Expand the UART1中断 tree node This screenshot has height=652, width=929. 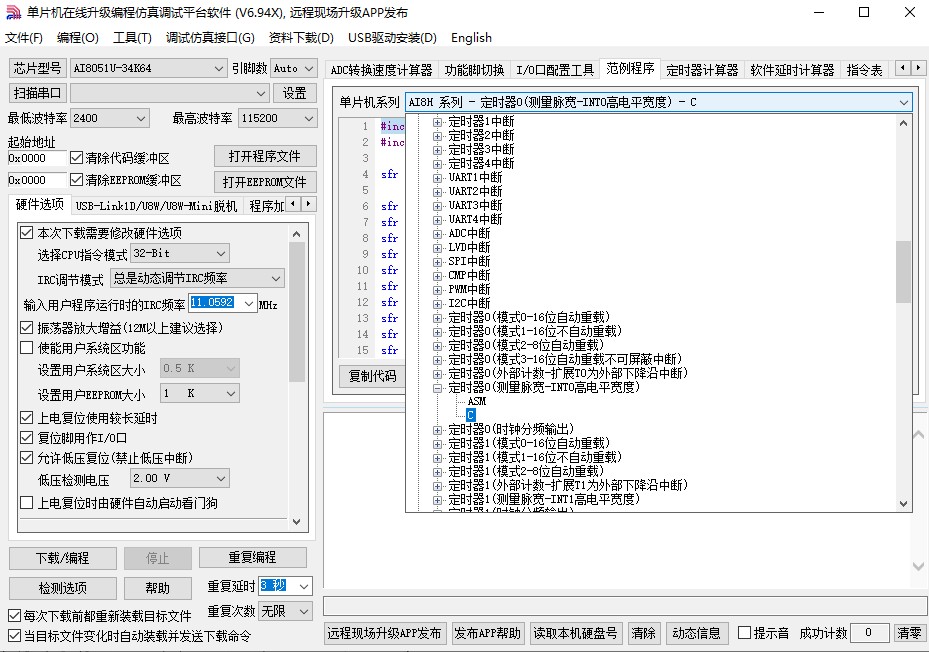[x=437, y=177]
